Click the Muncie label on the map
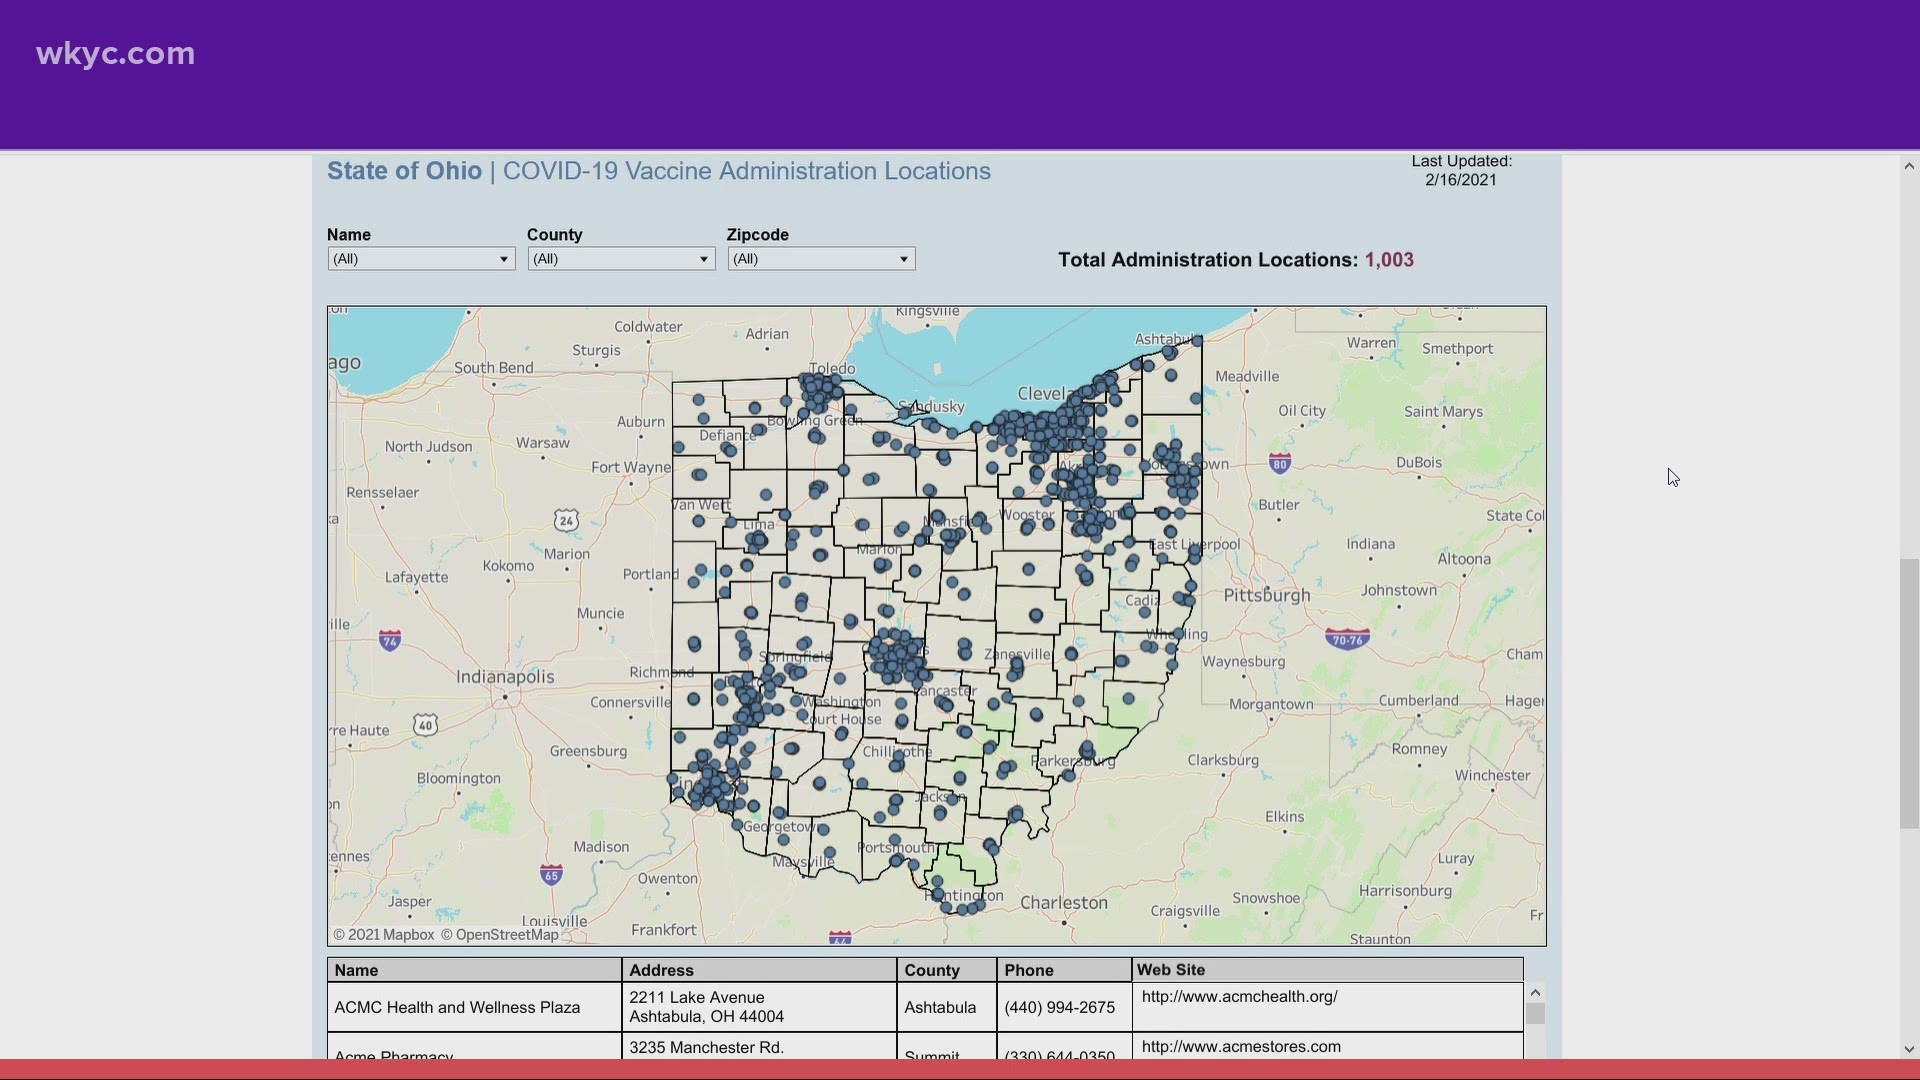This screenshot has width=1920, height=1080. coord(600,613)
